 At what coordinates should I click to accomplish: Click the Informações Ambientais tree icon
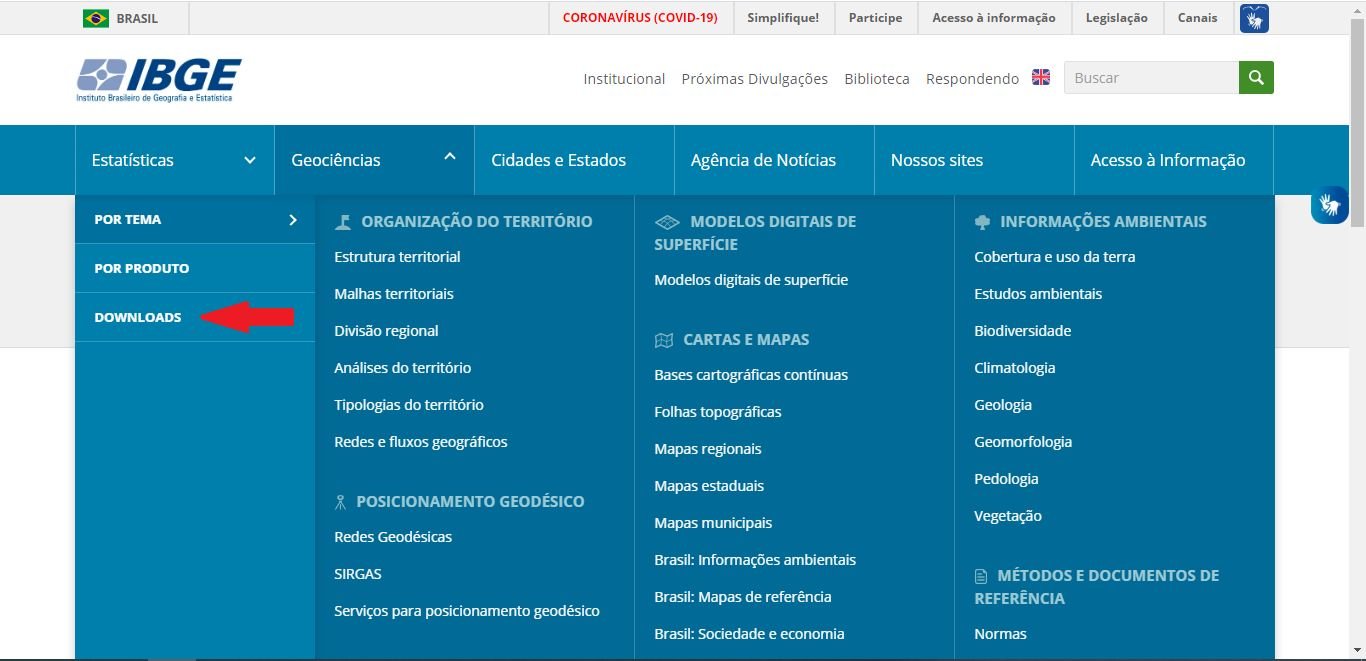[982, 222]
